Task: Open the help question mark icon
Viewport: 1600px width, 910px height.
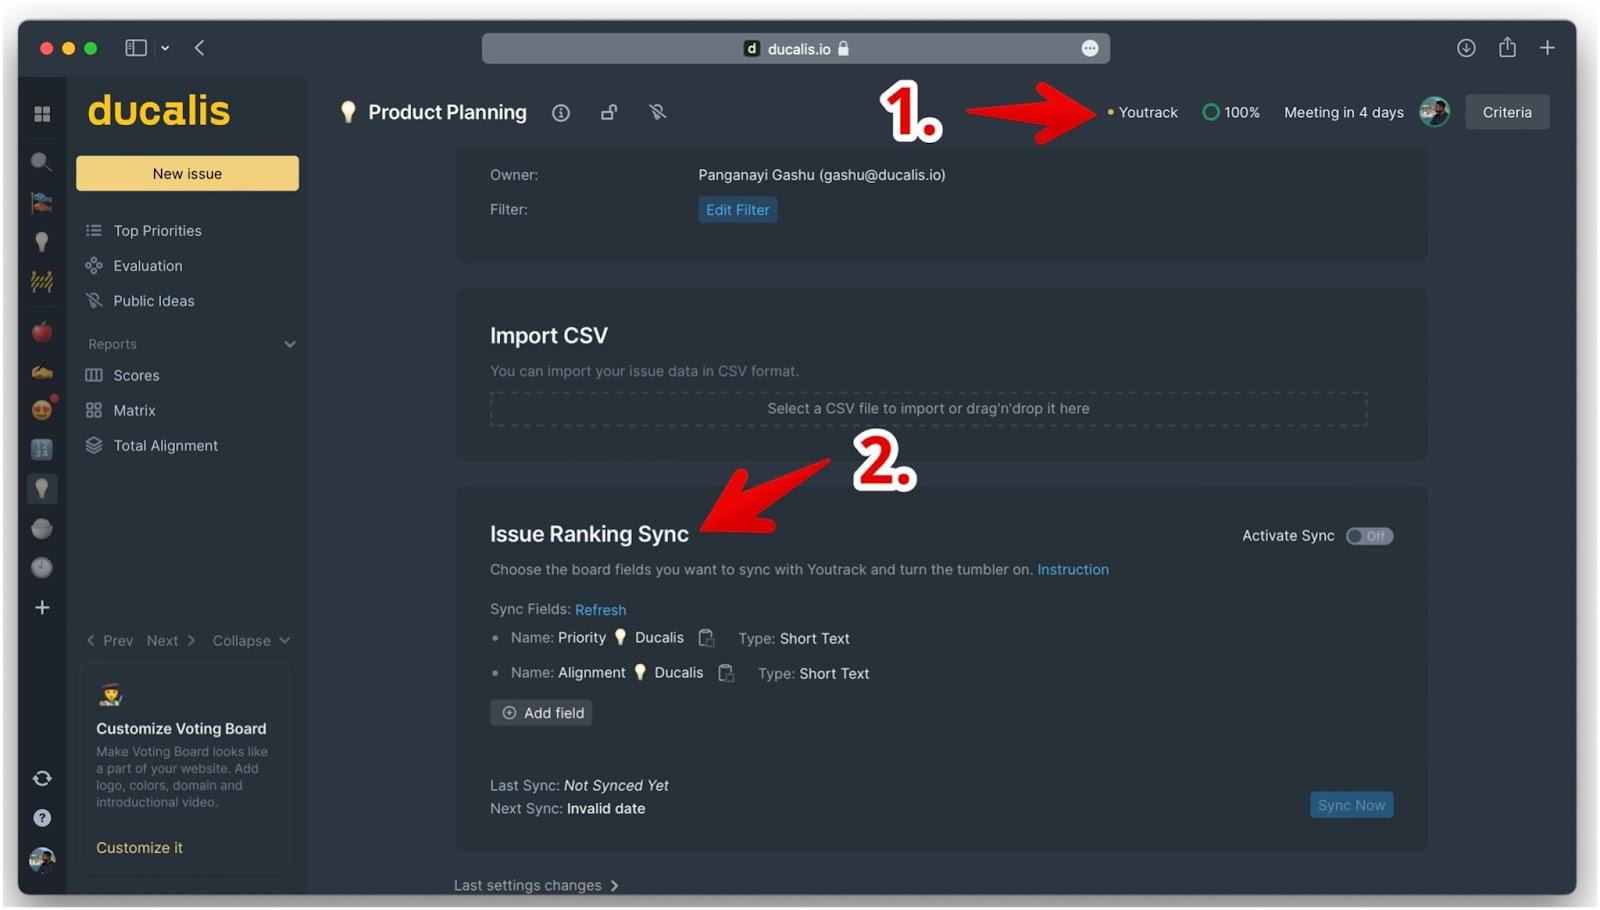Action: point(42,818)
